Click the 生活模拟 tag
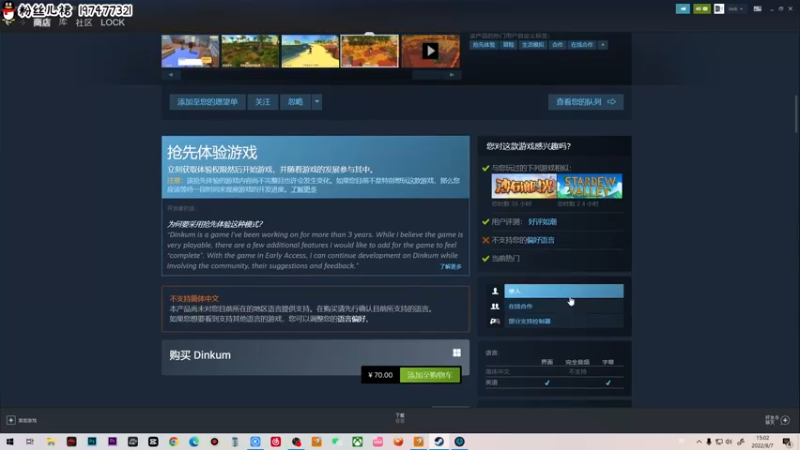Image resolution: width=800 pixels, height=450 pixels. click(x=533, y=45)
